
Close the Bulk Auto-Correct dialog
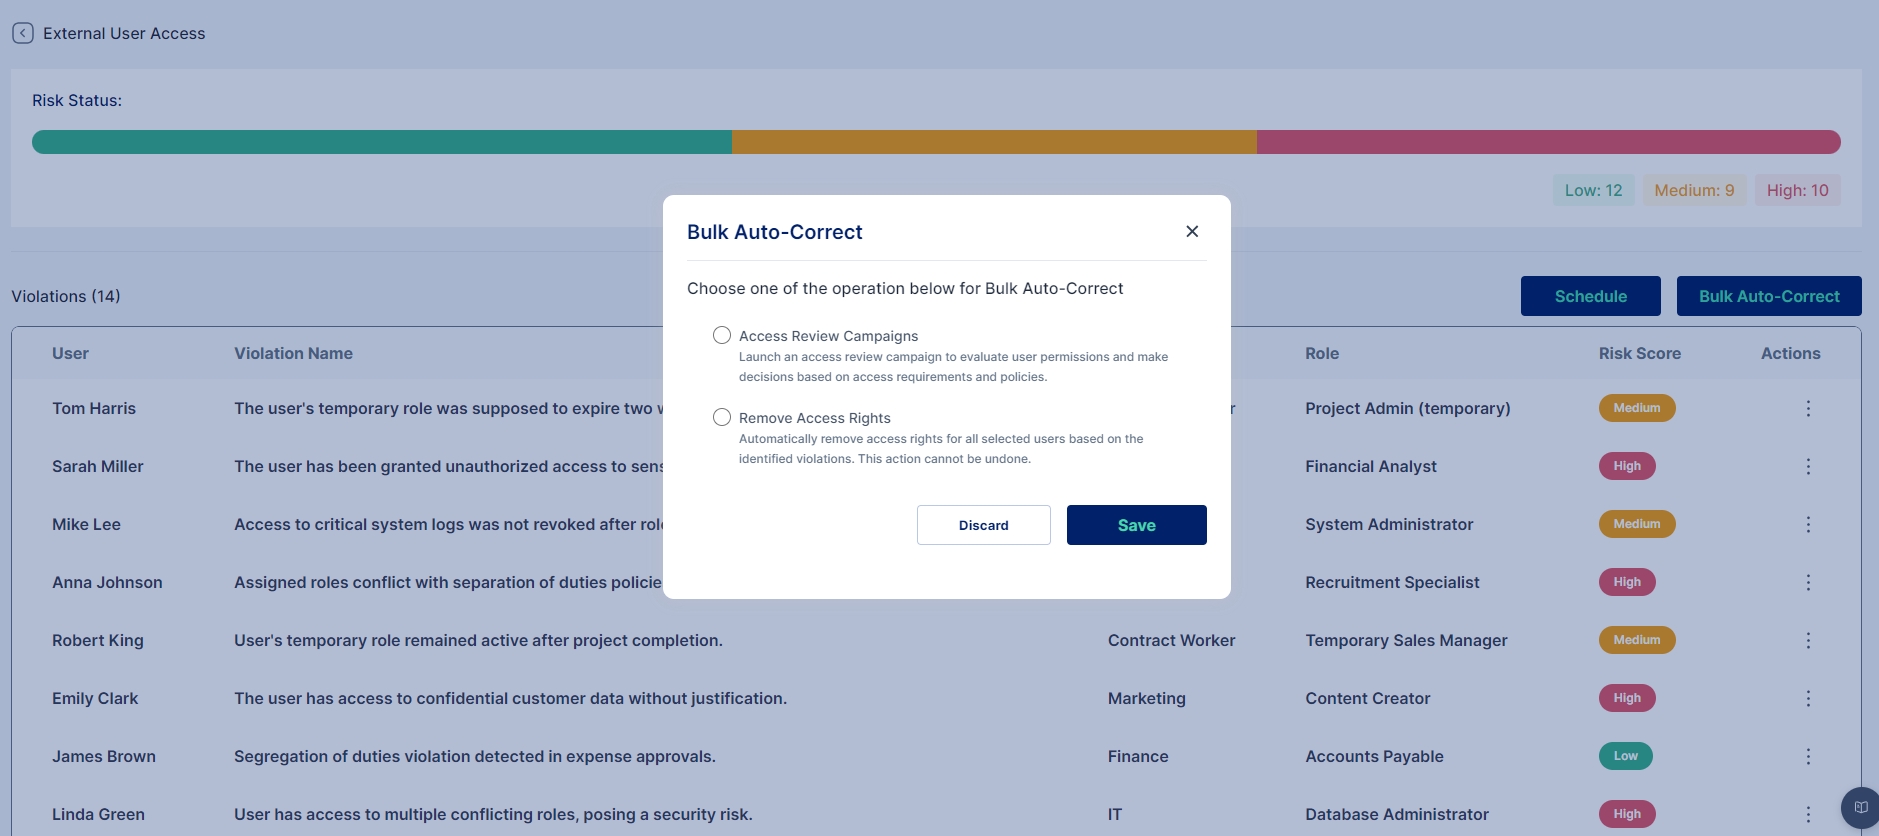(1191, 231)
